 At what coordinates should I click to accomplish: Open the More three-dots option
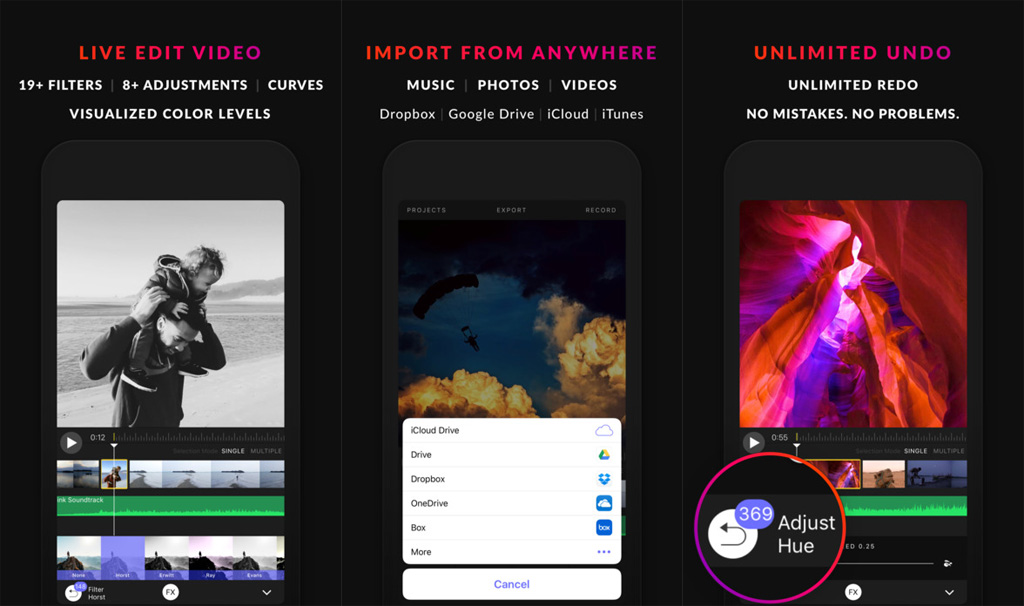603,552
